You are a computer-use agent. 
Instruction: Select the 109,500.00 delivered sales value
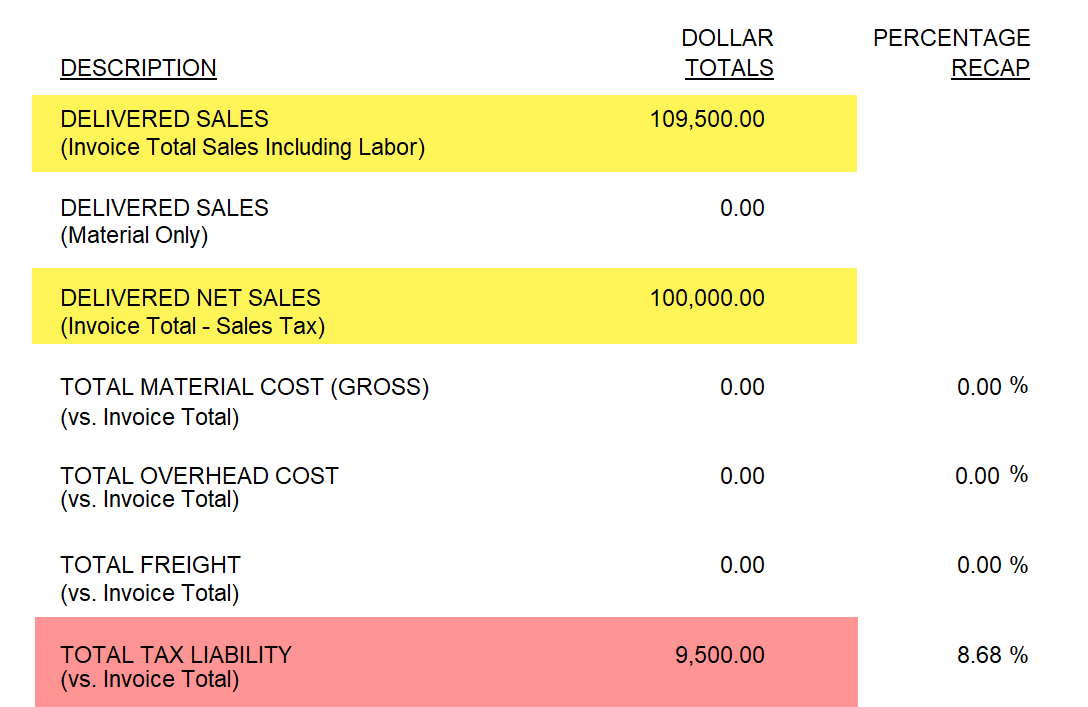[707, 119]
